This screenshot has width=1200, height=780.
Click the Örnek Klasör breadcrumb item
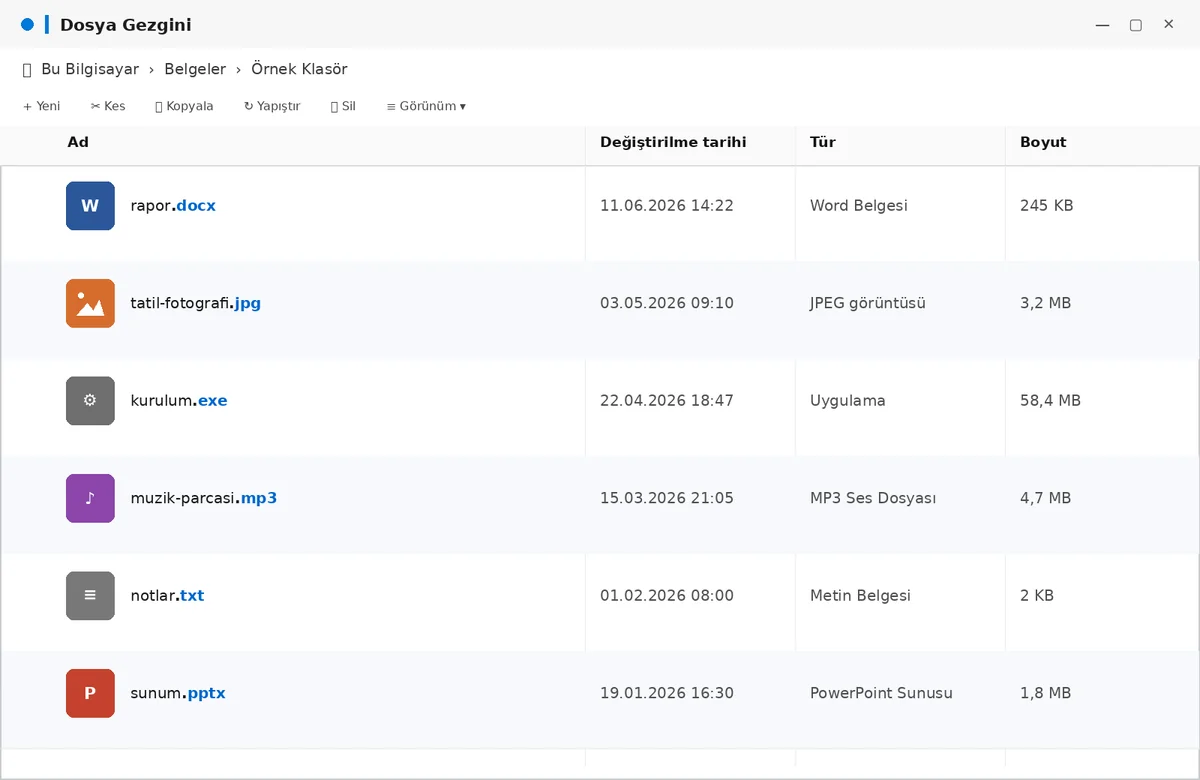click(299, 69)
